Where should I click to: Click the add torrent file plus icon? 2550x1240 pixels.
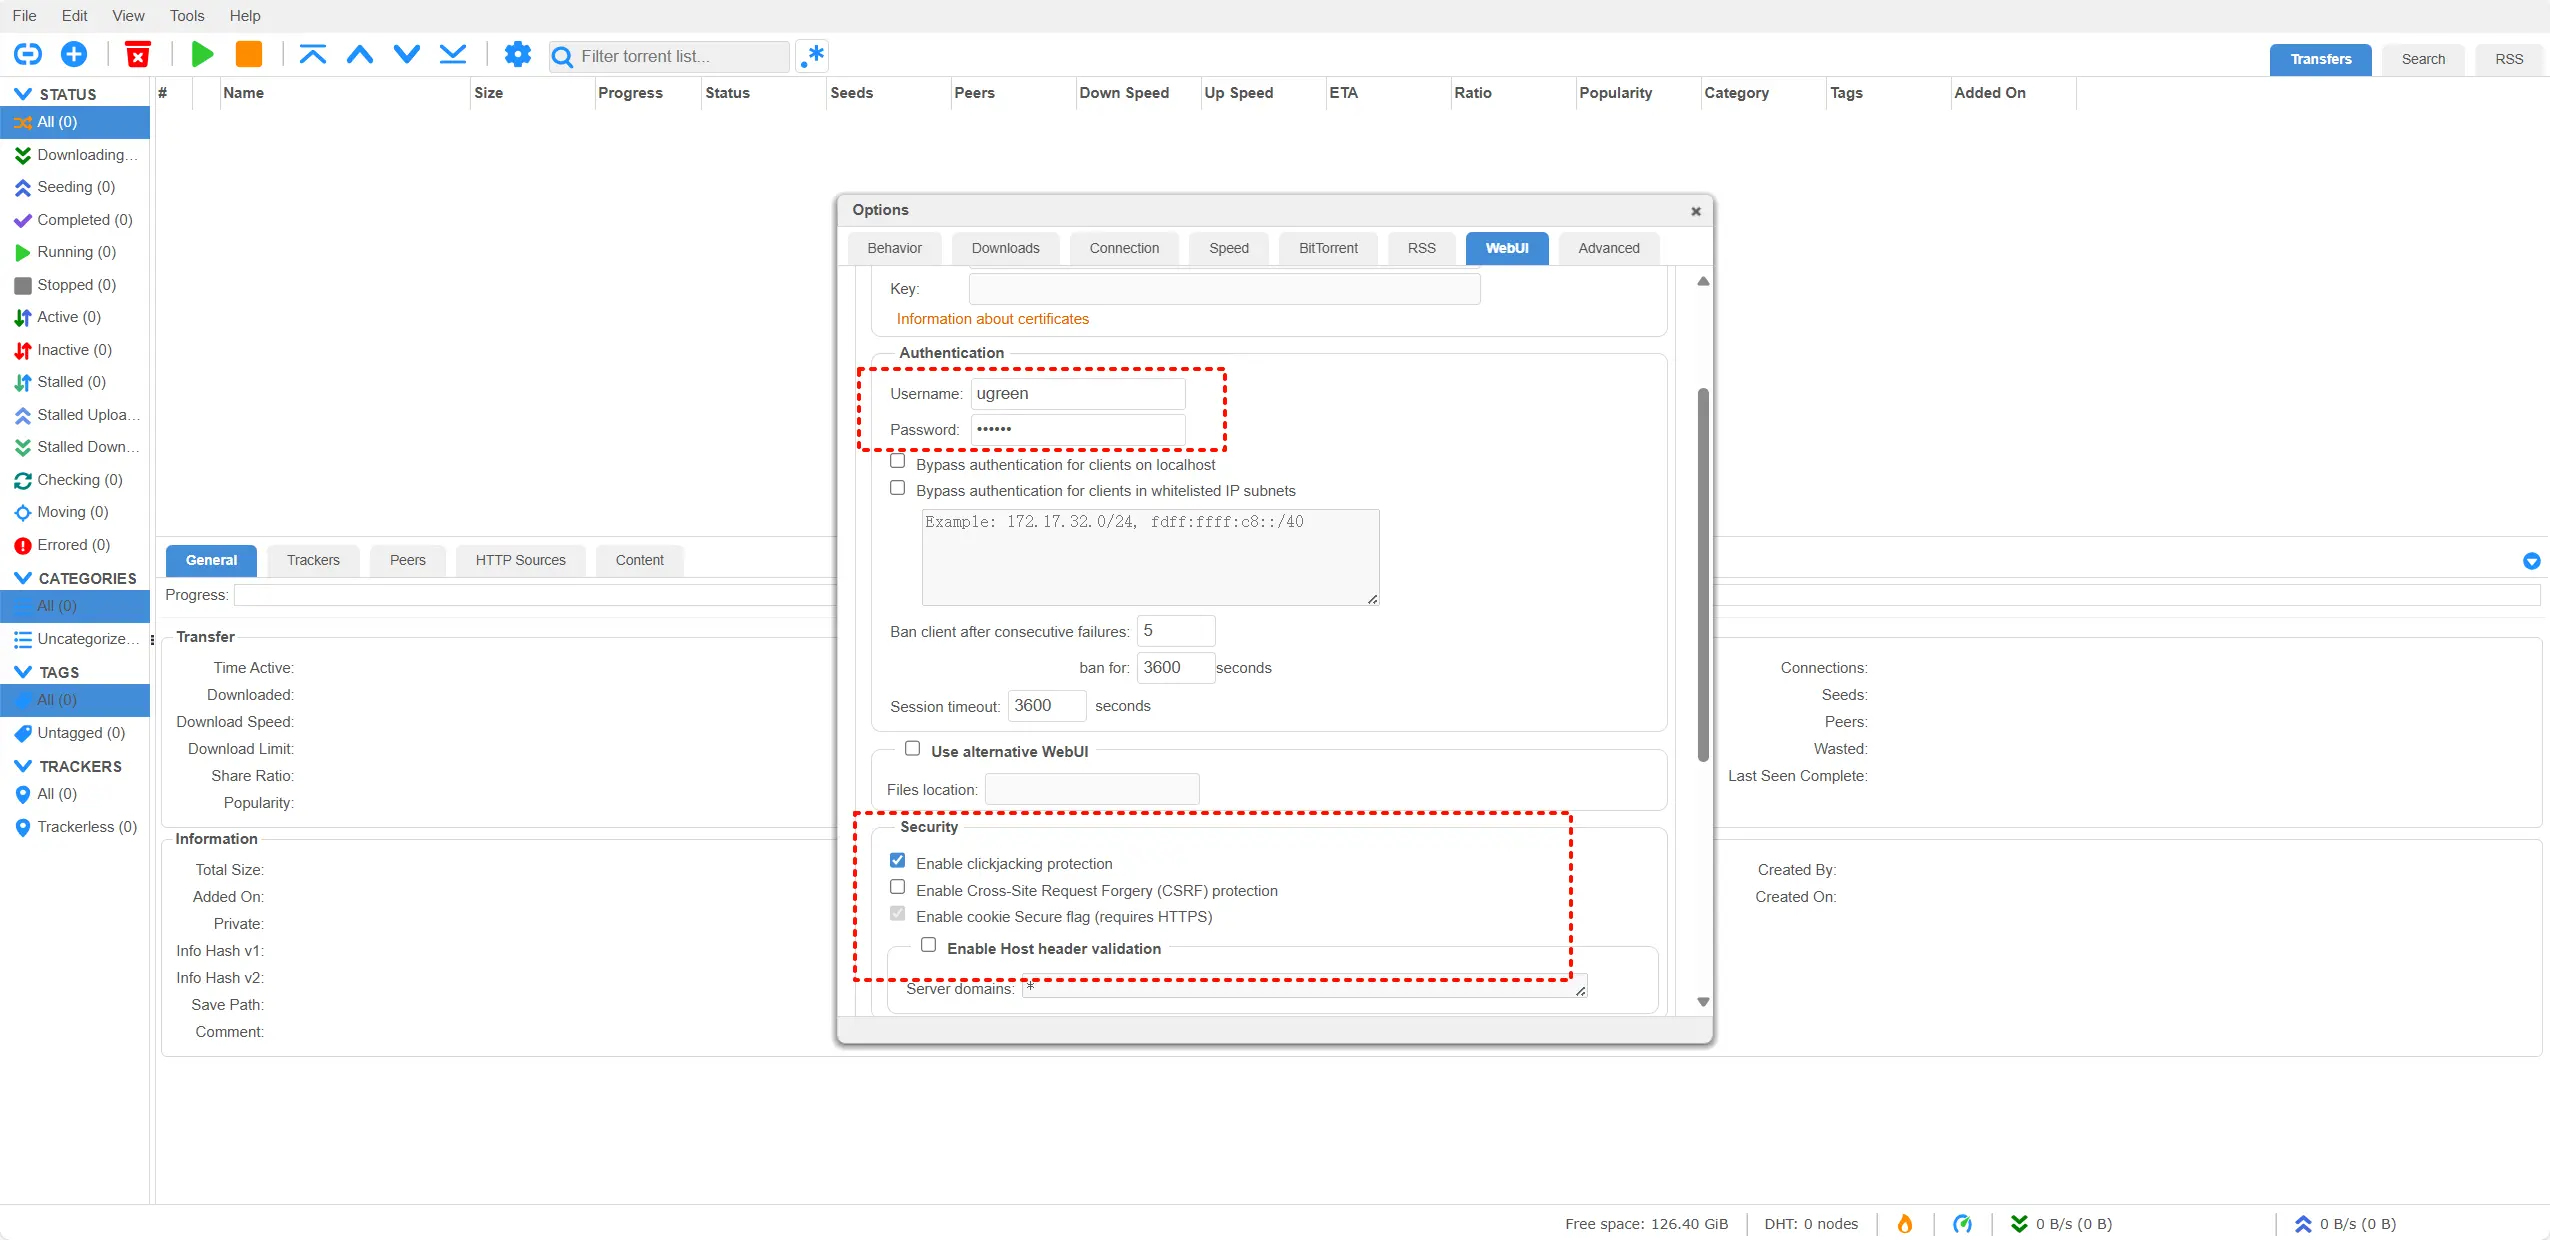pyautogui.click(x=74, y=54)
